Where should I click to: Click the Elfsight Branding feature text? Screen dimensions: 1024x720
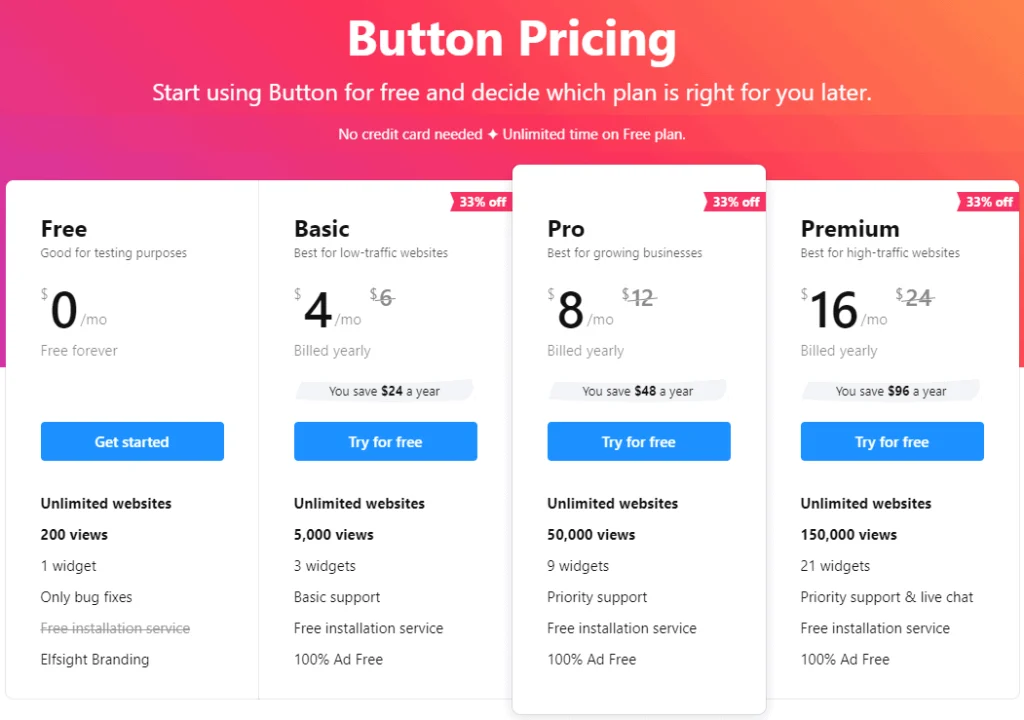pos(94,659)
